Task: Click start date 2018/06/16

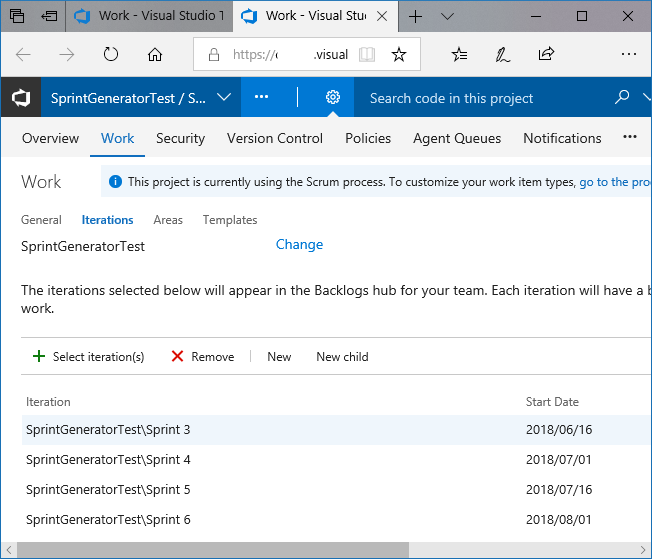Action: point(559,430)
